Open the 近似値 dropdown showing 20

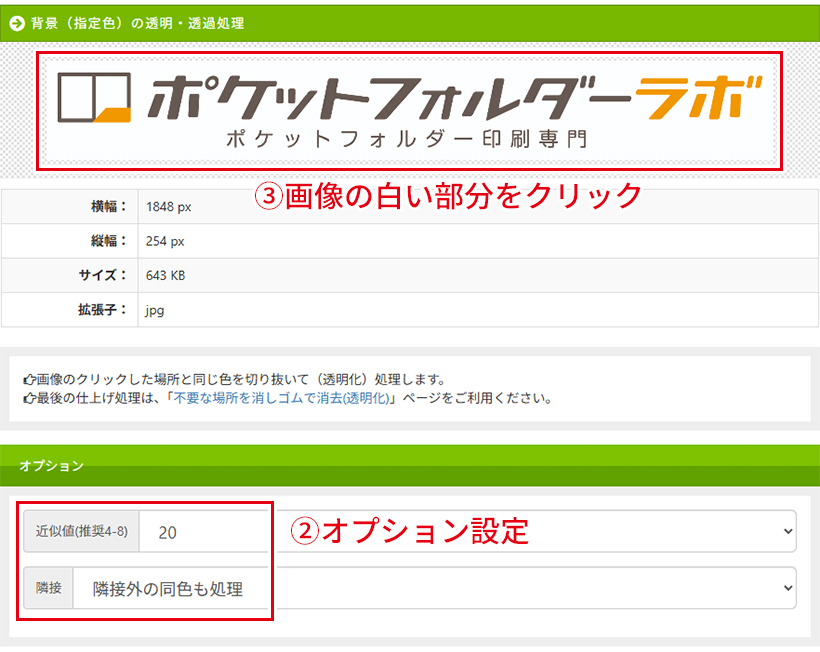[x=467, y=532]
